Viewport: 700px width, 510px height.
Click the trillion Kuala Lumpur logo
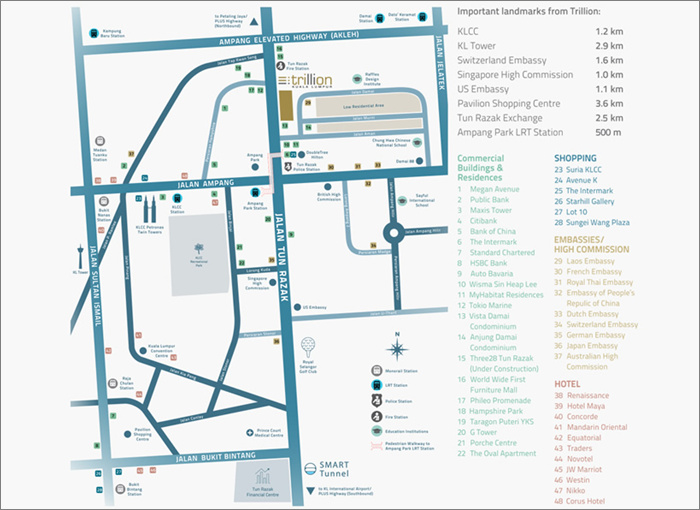click(x=305, y=80)
